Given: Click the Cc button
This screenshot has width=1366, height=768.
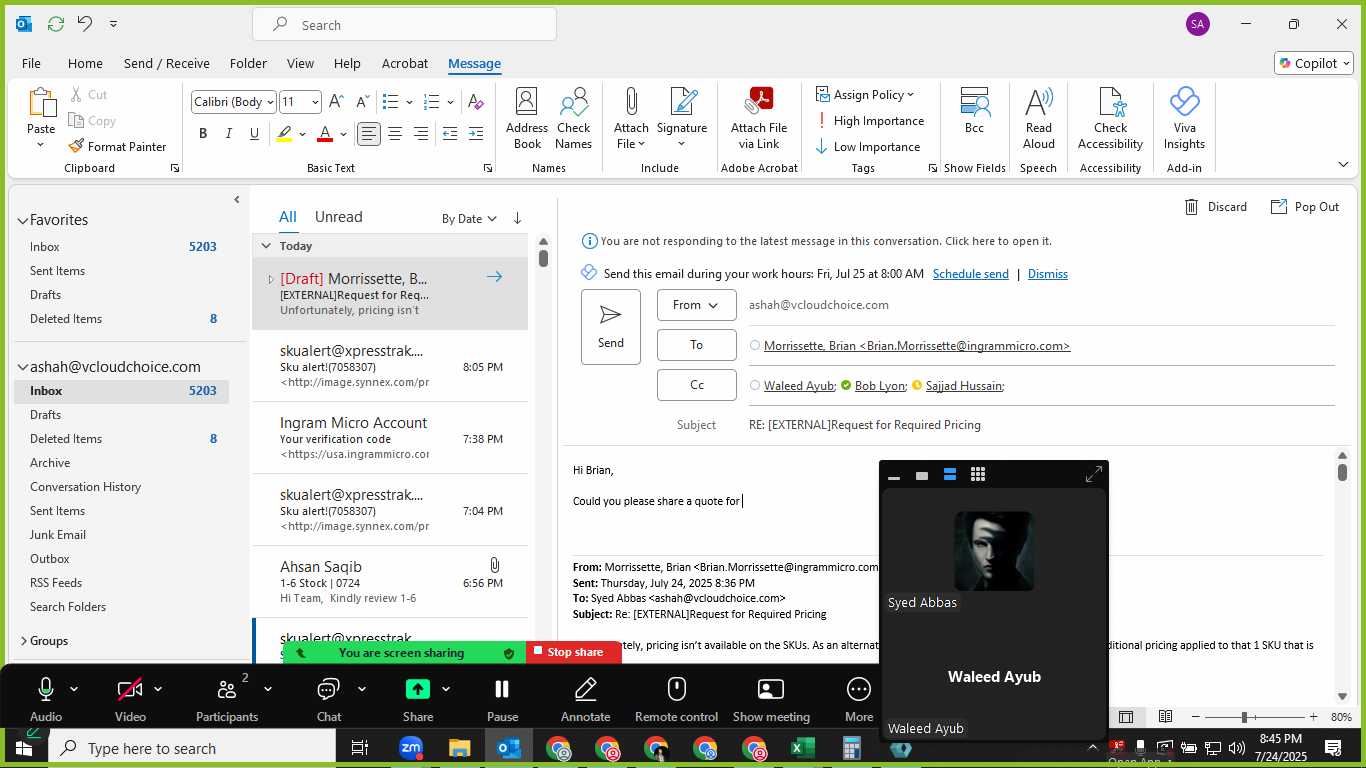Looking at the screenshot, I should (x=697, y=385).
